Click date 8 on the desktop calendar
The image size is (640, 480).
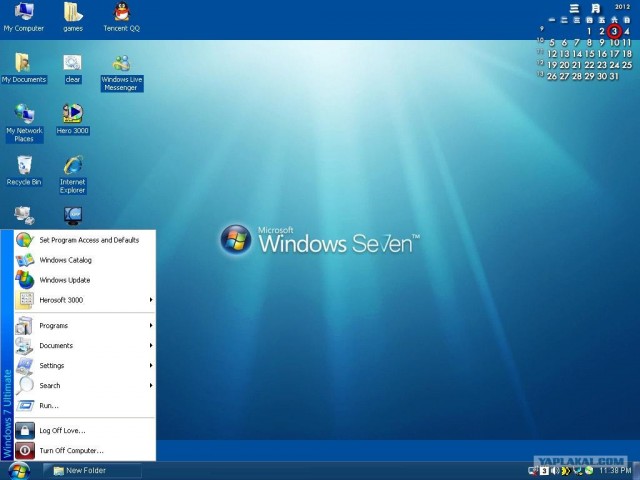(x=589, y=42)
